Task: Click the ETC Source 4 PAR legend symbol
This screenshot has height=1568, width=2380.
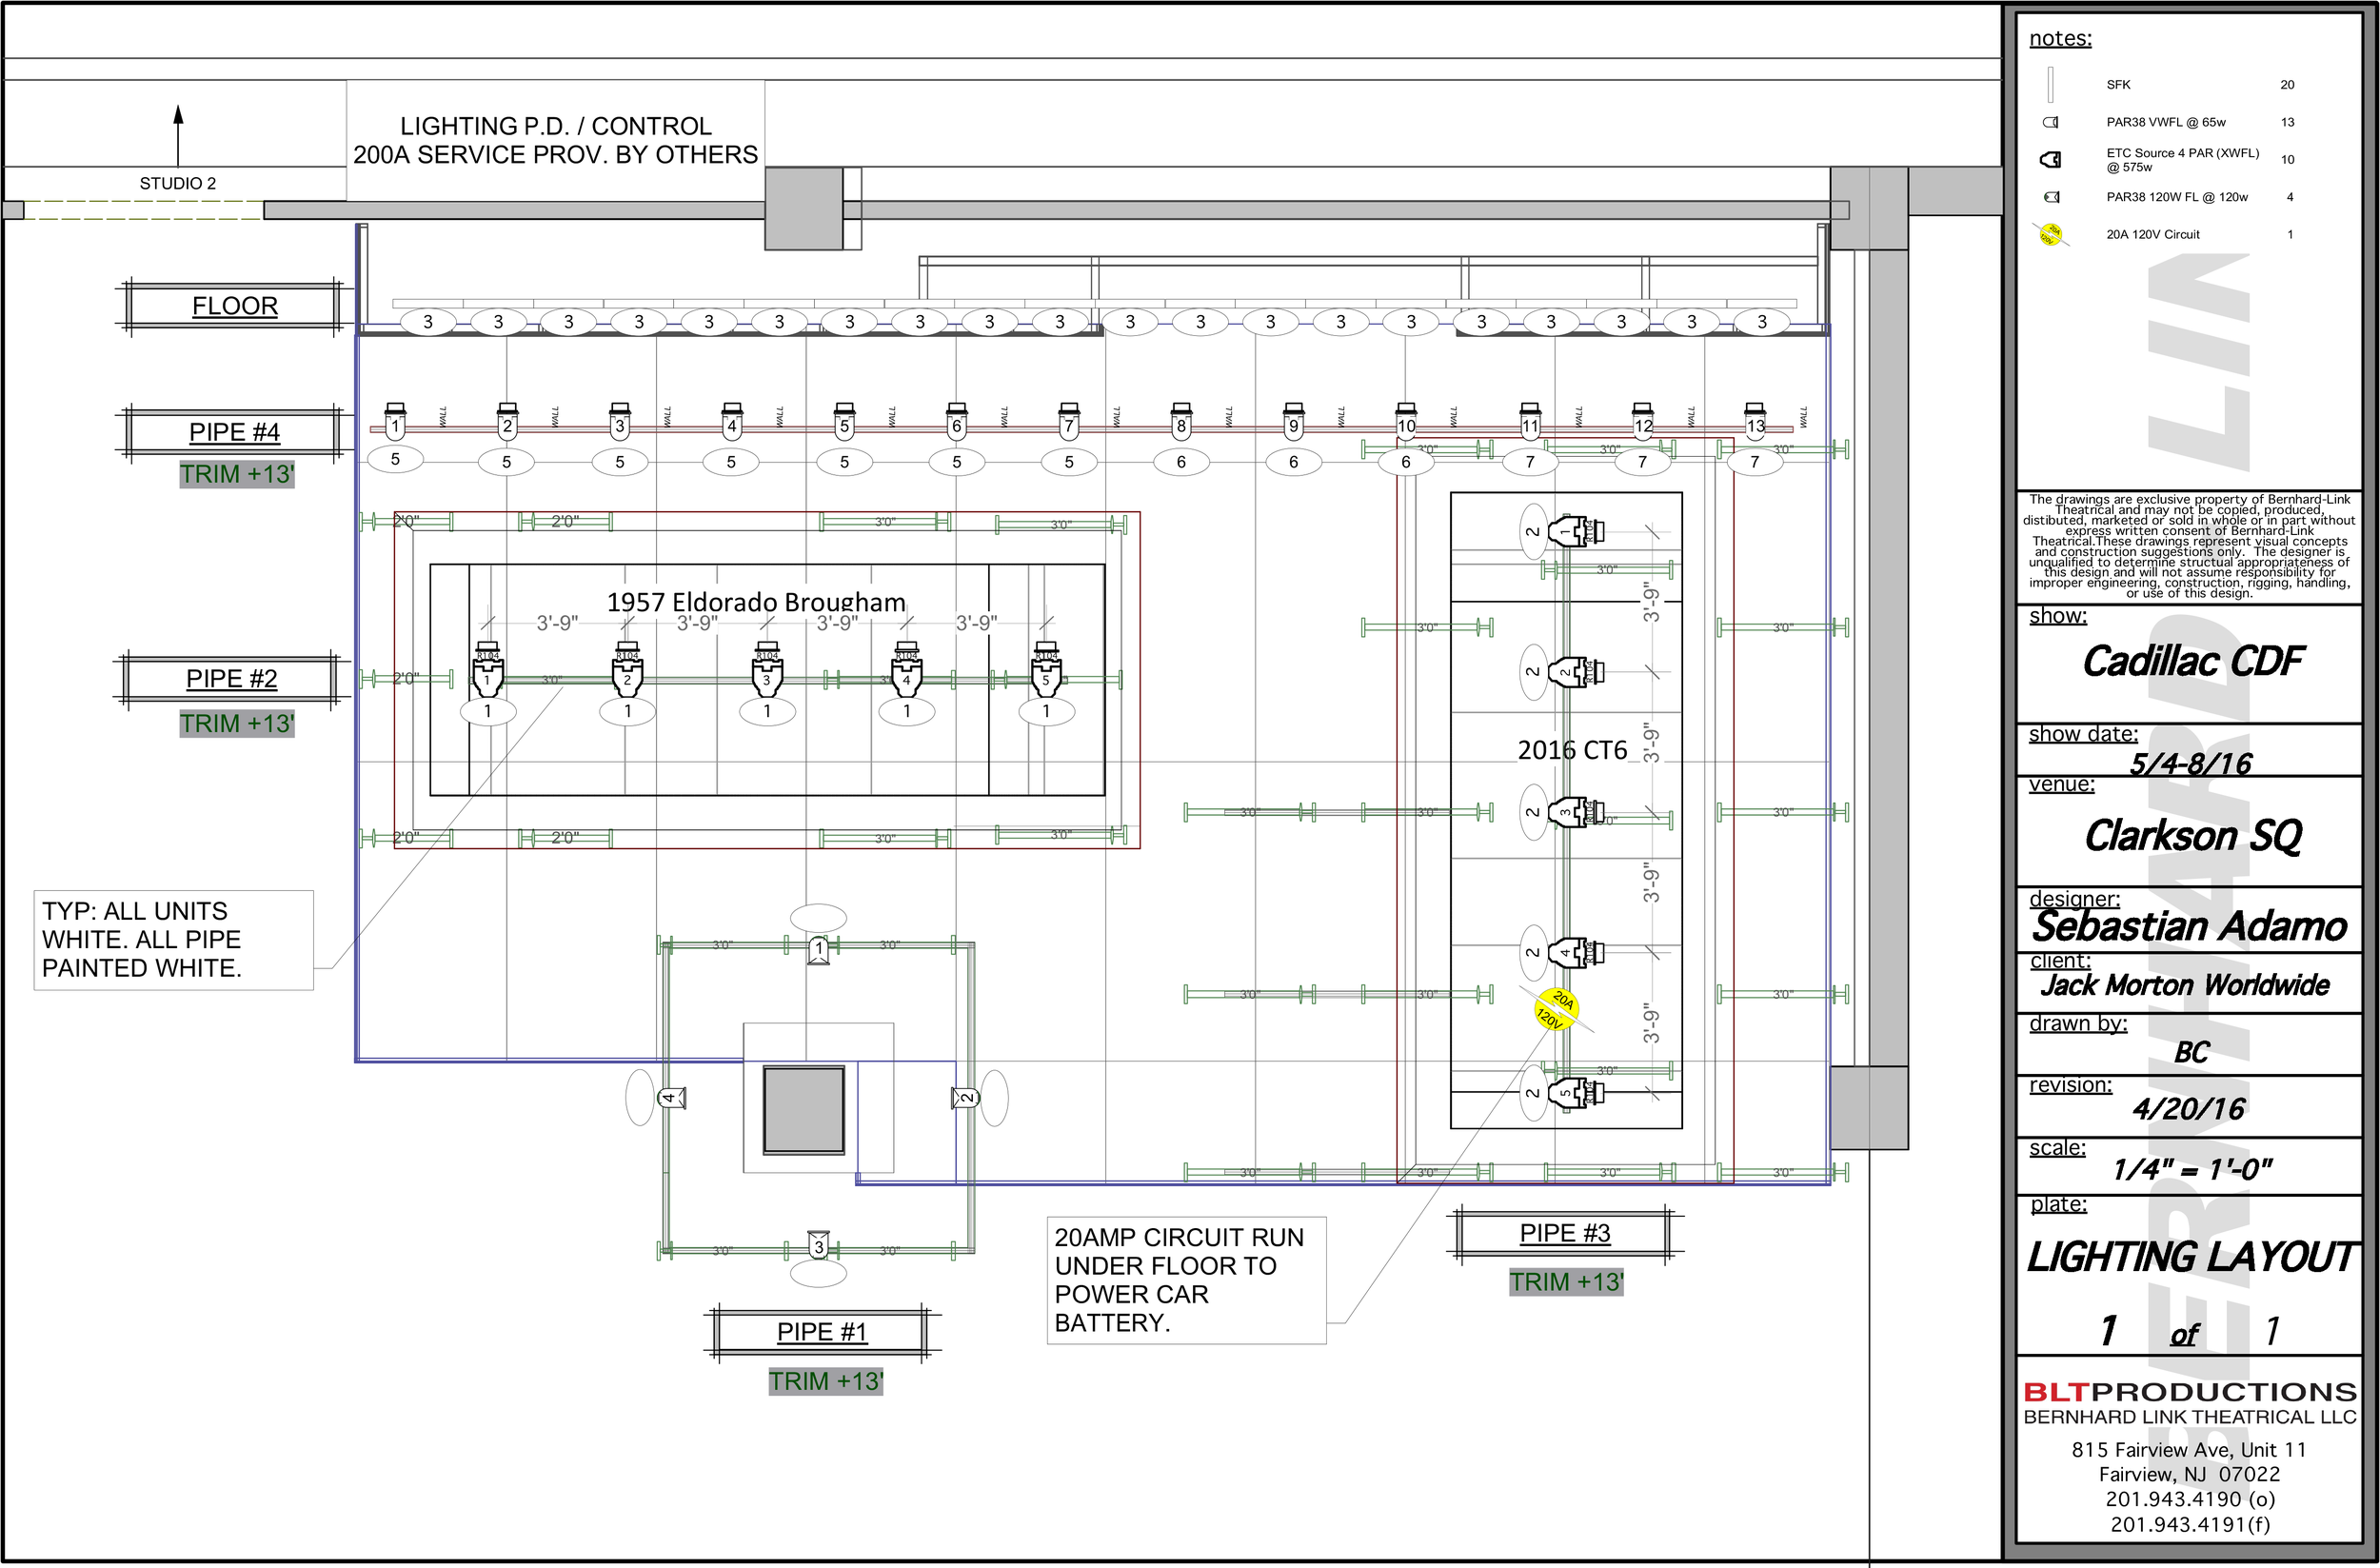Action: [2050, 159]
